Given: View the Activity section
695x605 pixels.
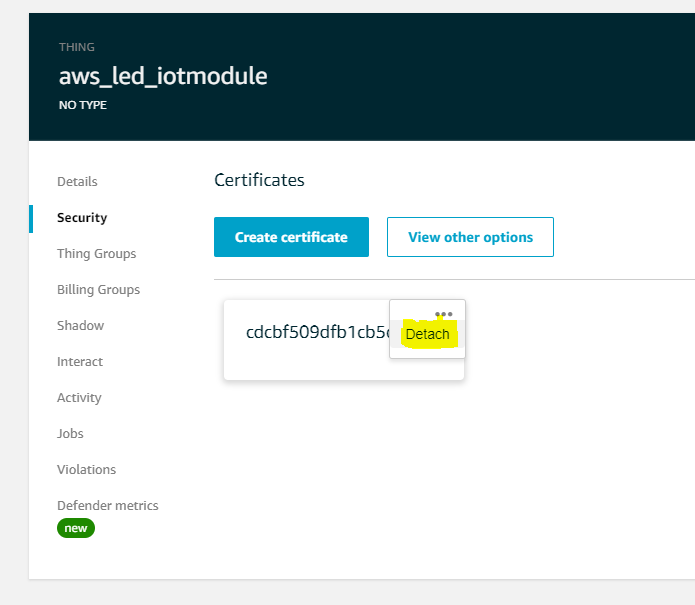Looking at the screenshot, I should point(79,398).
